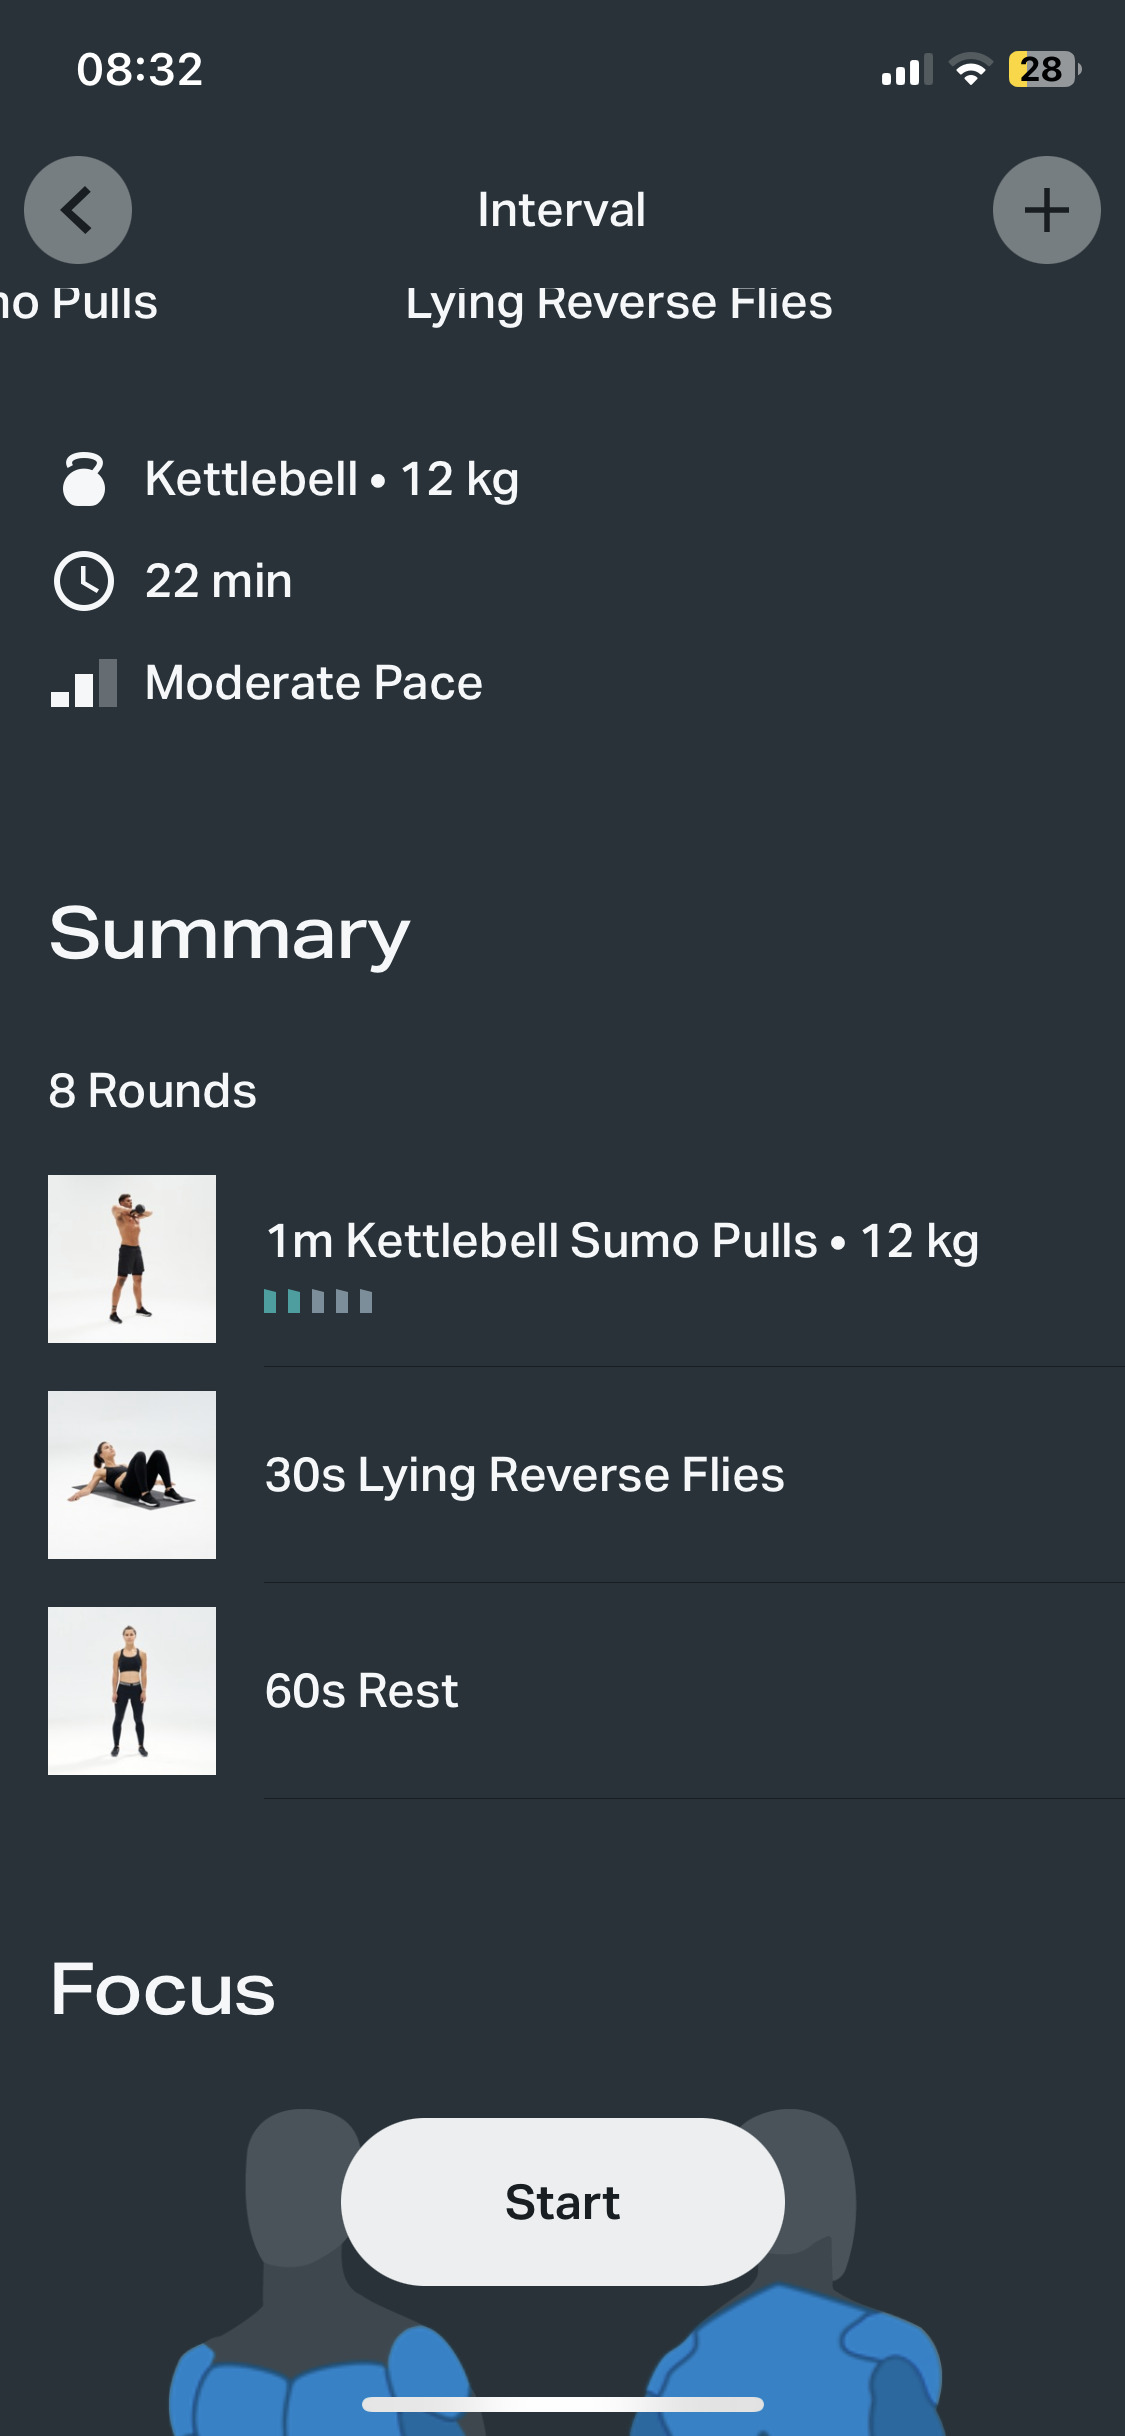This screenshot has width=1125, height=2436.
Task: Tap the back arrow button
Action: (78, 210)
